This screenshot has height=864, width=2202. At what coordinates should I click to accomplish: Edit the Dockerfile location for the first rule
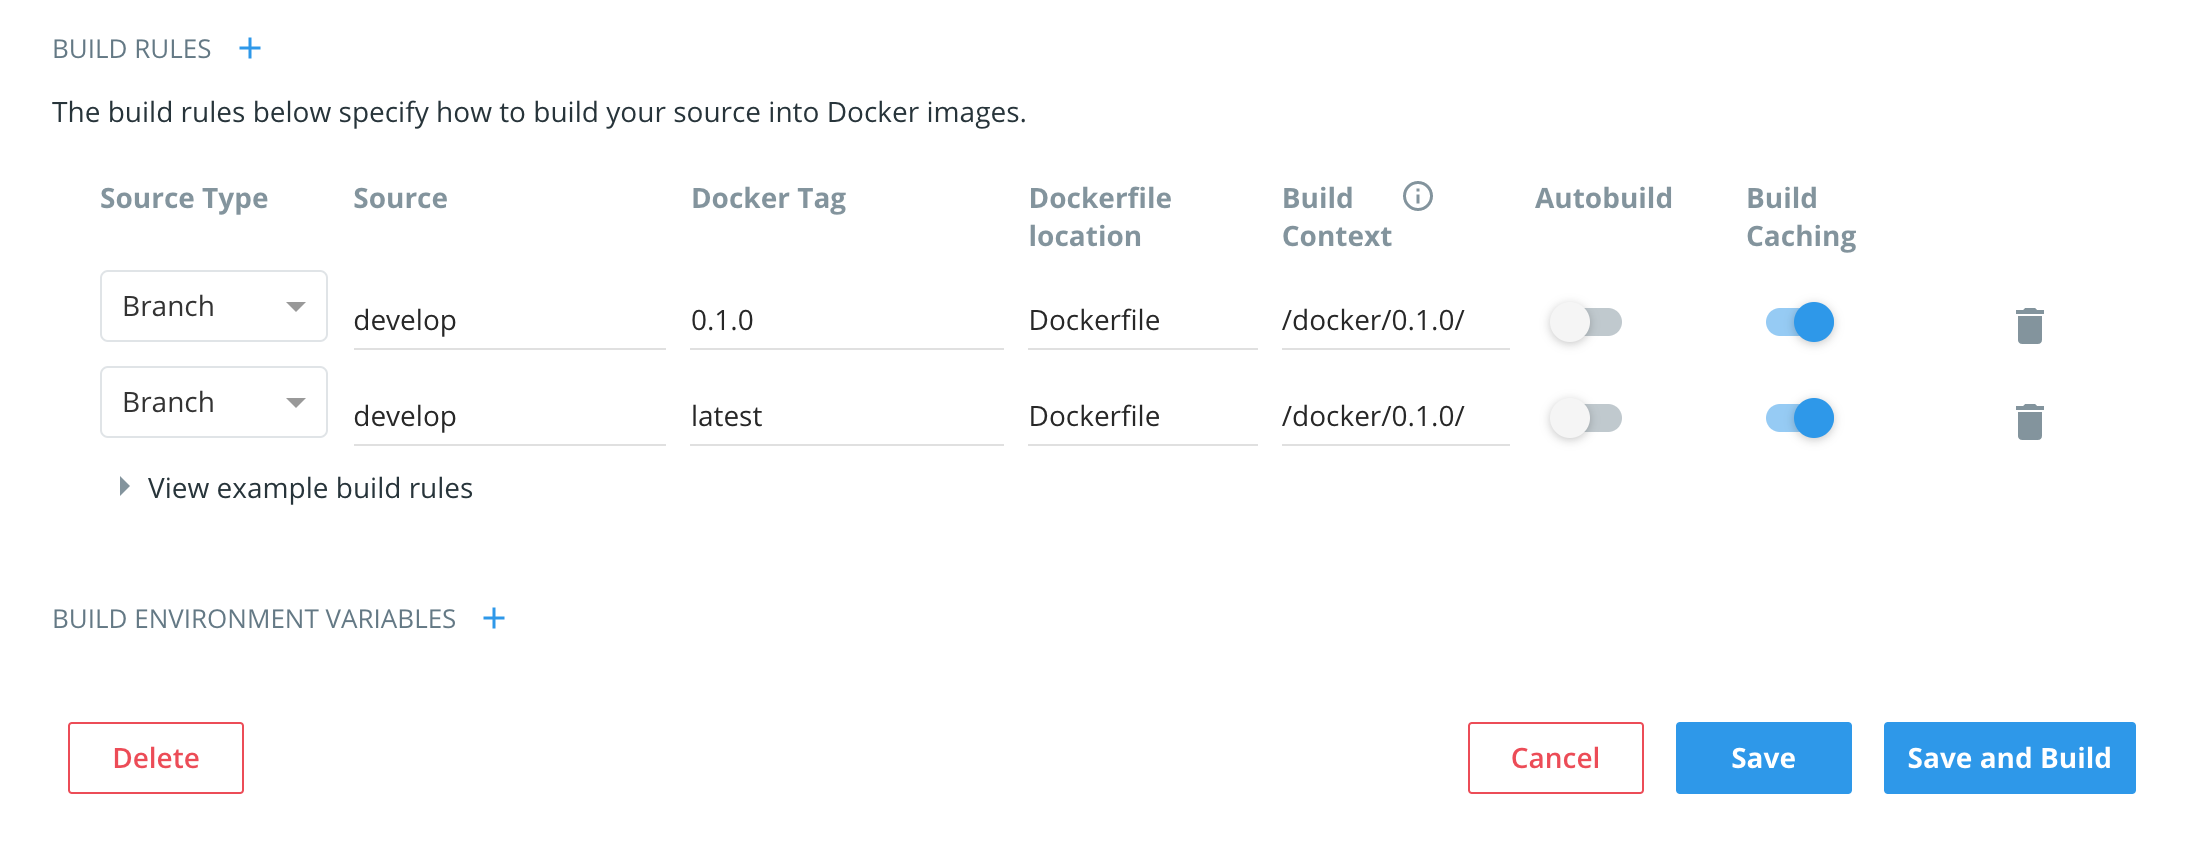point(1141,320)
